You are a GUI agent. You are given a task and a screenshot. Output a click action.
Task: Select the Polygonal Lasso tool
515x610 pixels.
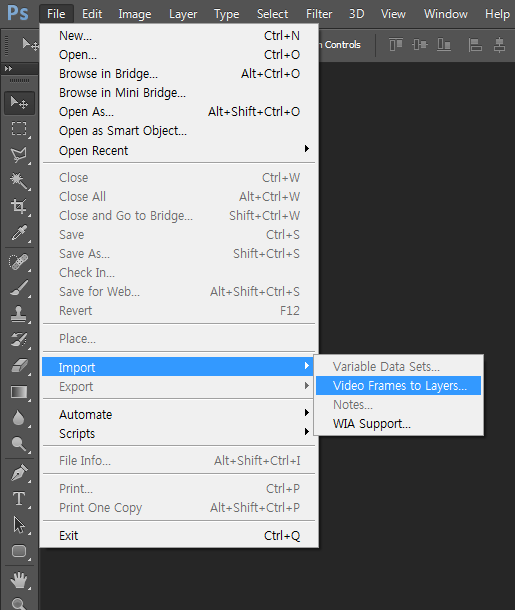point(19,155)
